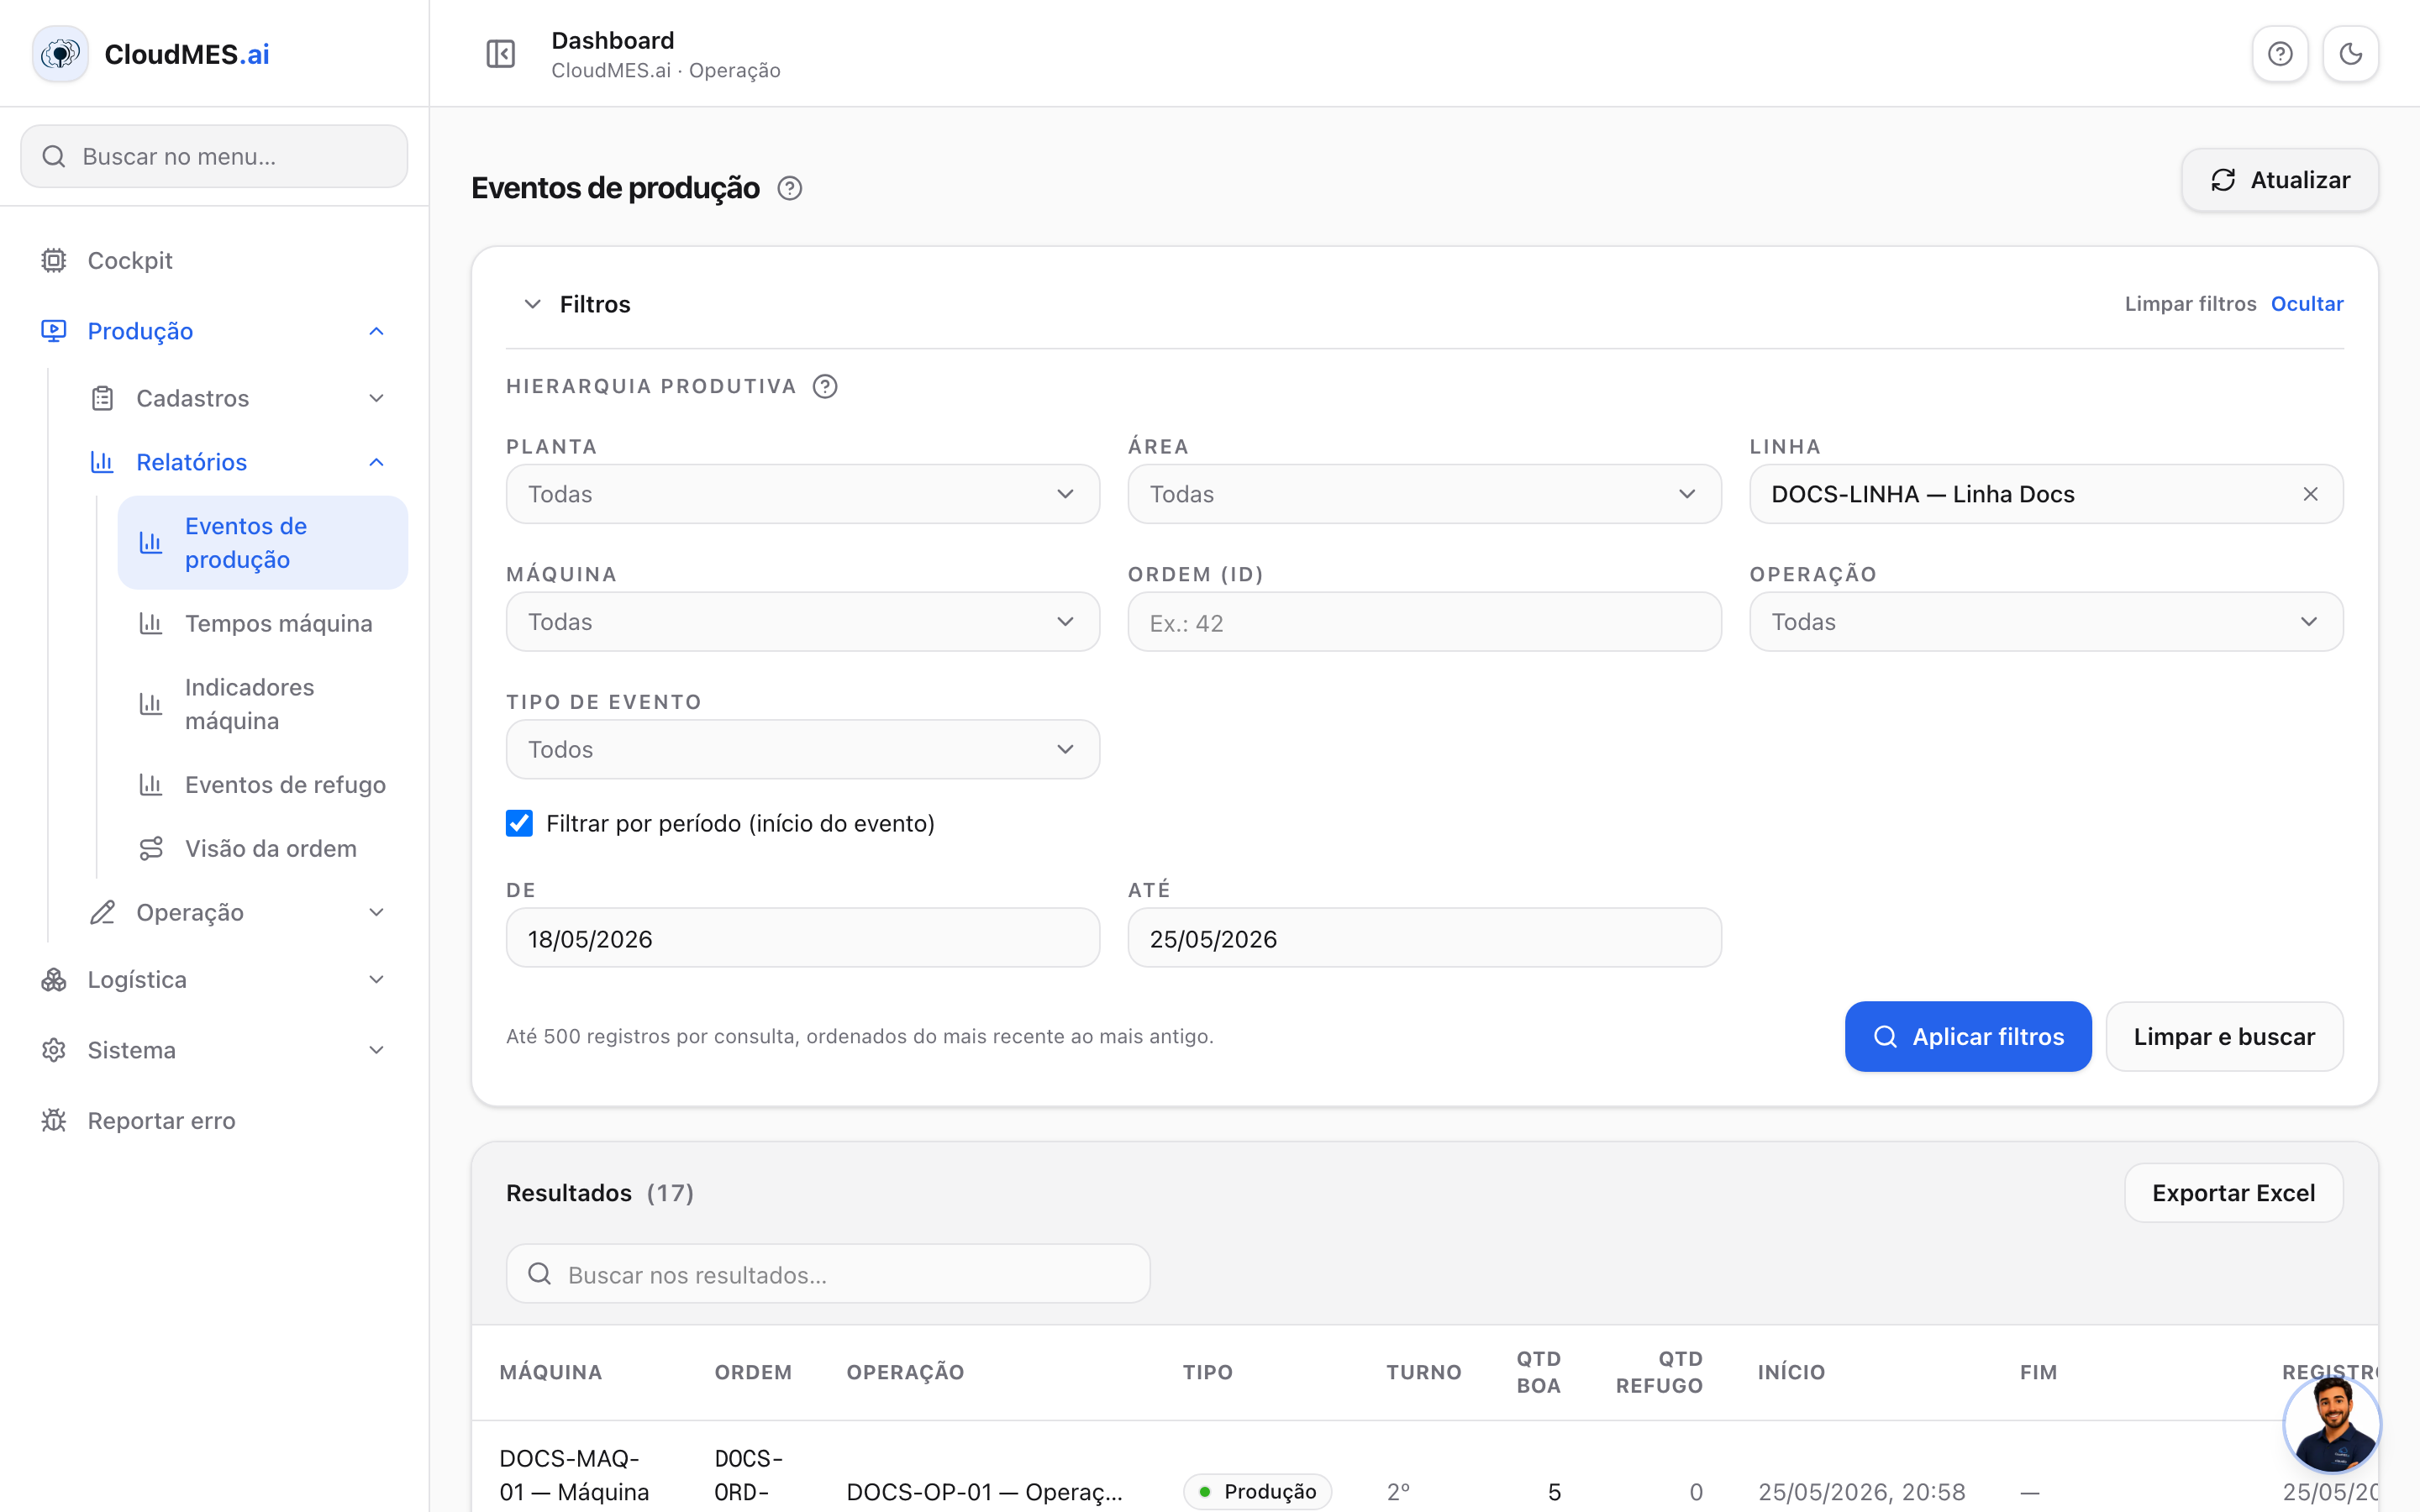Click the Aplicar filtros button
2420x1512 pixels.
pyautogui.click(x=1967, y=1036)
